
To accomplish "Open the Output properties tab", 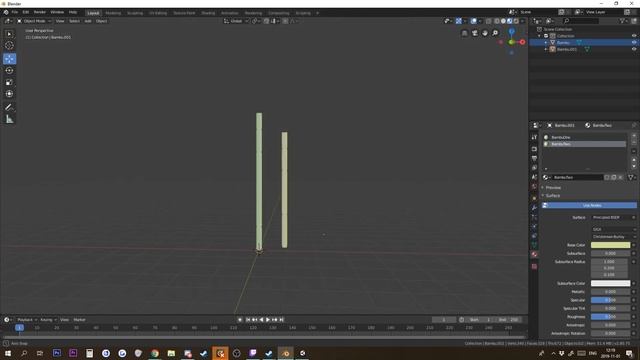I will 534,158.
